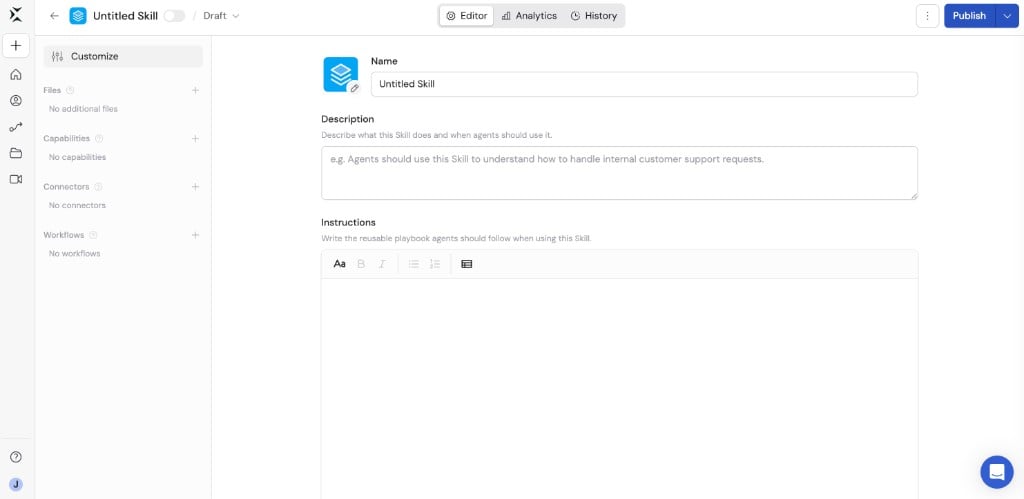Show the Workflows info icon
1024x499 pixels.
tap(93, 235)
